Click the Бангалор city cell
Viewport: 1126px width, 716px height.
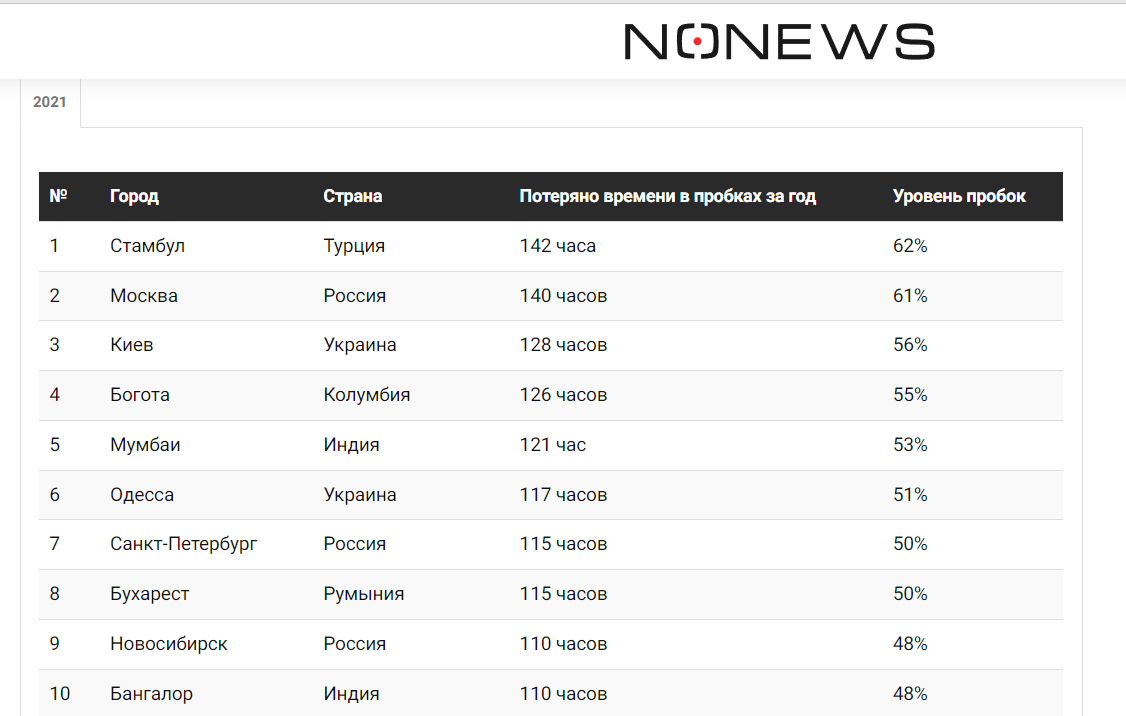[x=151, y=694]
